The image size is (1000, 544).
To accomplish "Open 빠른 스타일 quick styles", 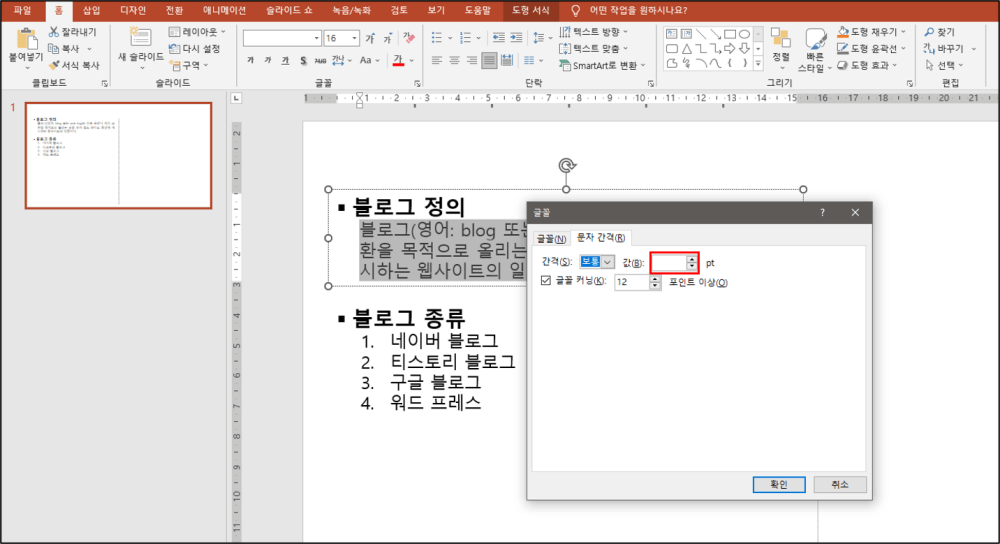I will point(814,50).
